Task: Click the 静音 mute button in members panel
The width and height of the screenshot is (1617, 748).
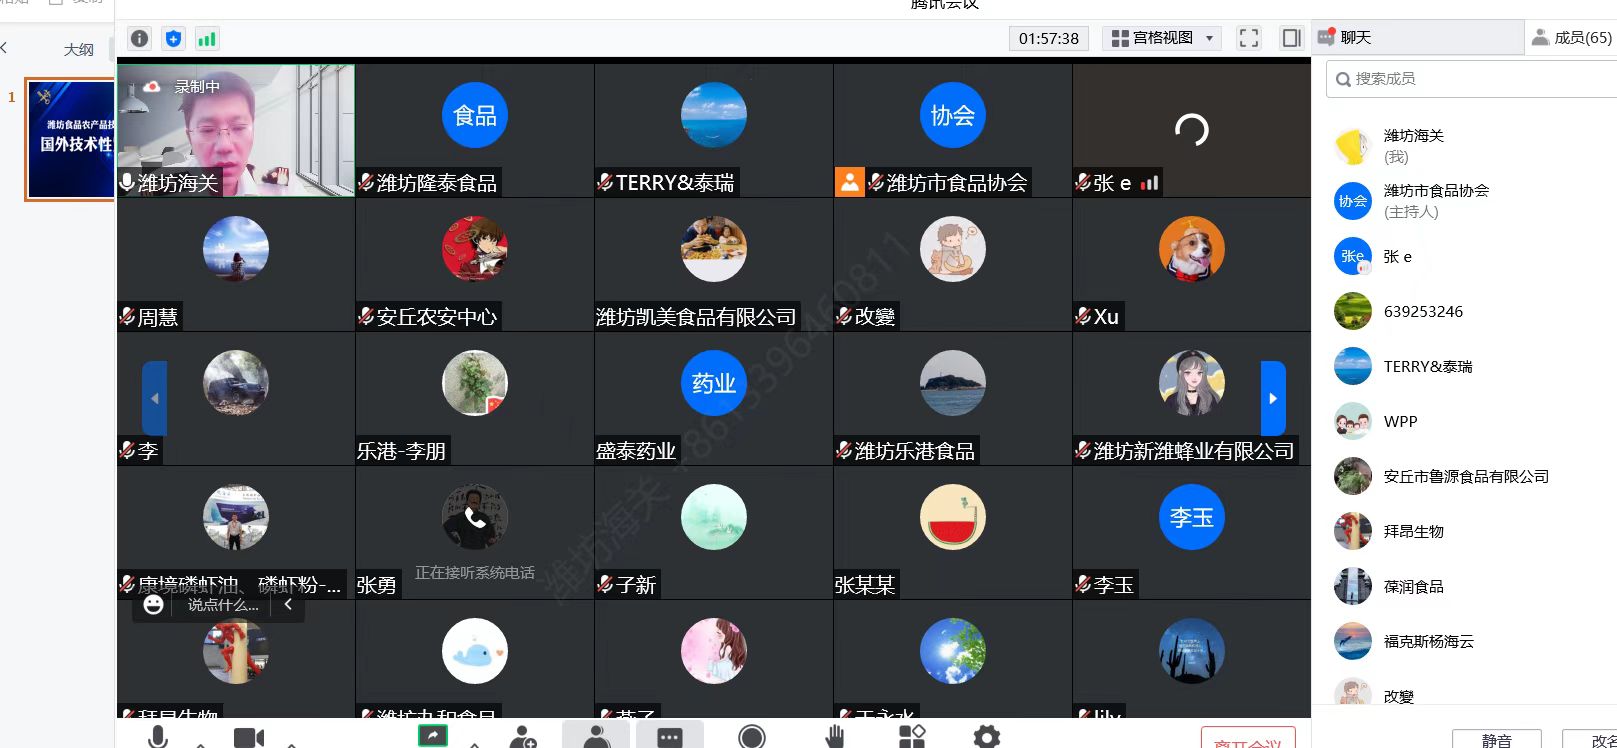Action: (1497, 740)
